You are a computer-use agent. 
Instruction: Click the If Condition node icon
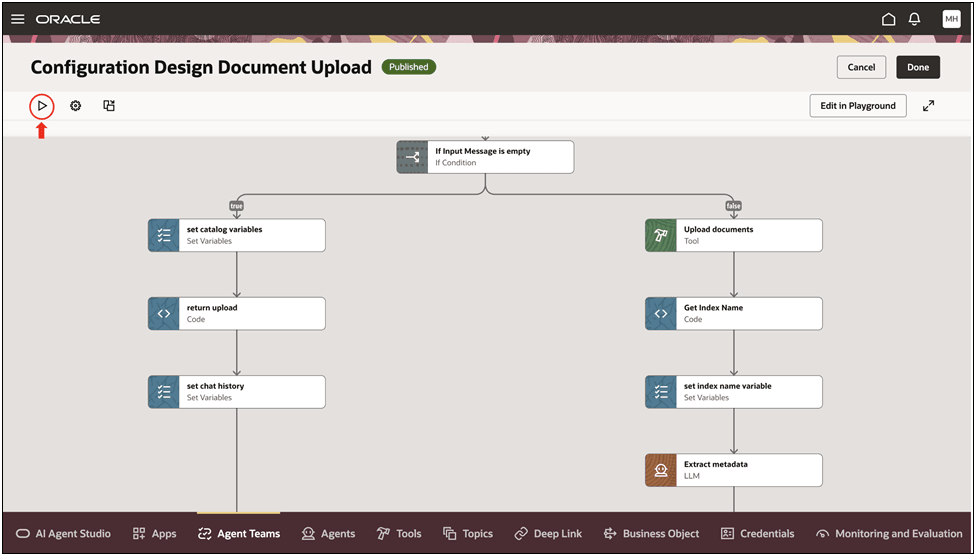pos(412,157)
